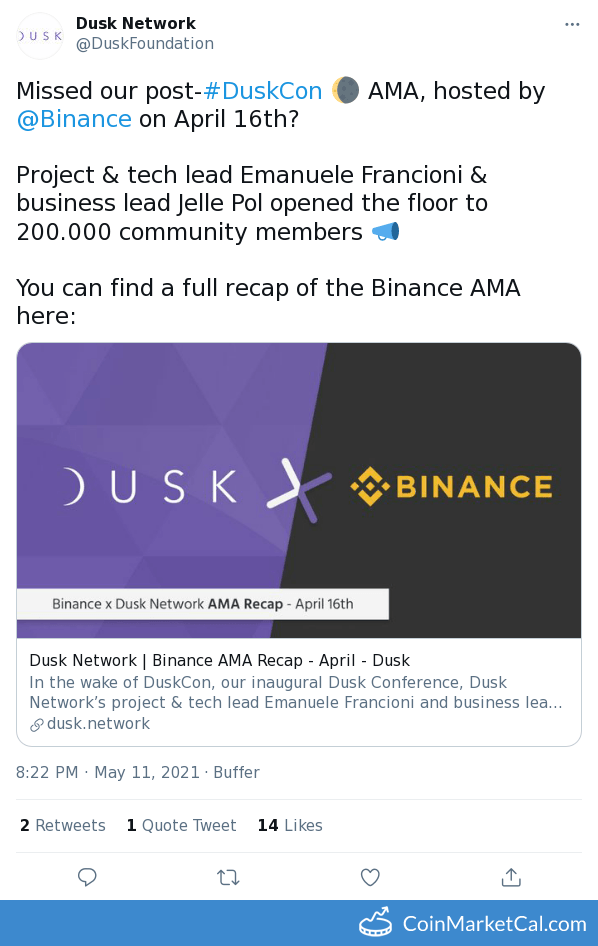Click the Dusk Network display name

coord(136,24)
